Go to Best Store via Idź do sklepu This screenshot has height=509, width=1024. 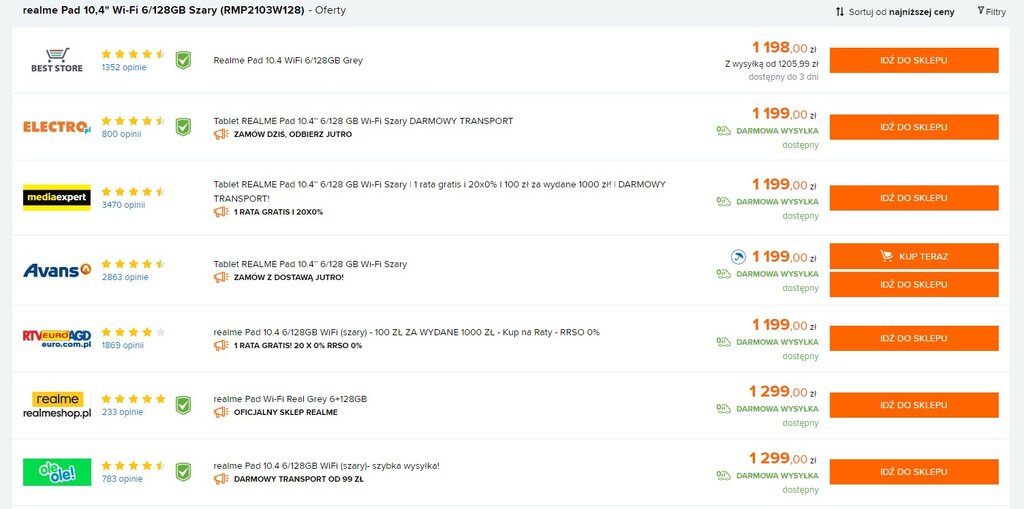tap(914, 60)
